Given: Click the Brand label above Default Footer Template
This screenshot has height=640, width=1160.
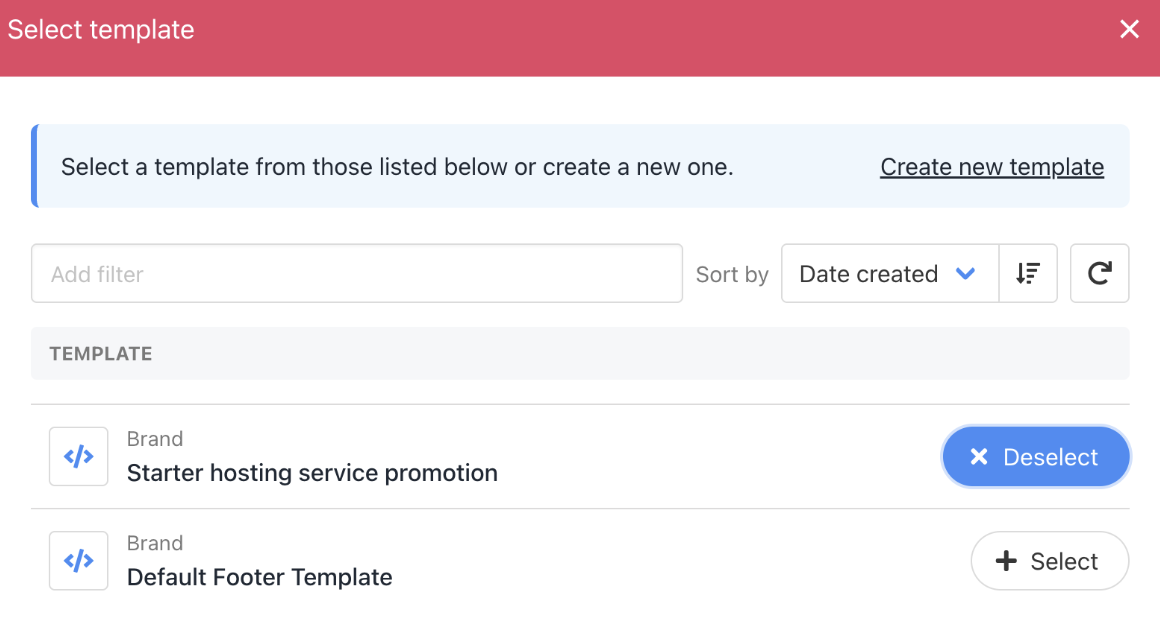Looking at the screenshot, I should pyautogui.click(x=155, y=543).
